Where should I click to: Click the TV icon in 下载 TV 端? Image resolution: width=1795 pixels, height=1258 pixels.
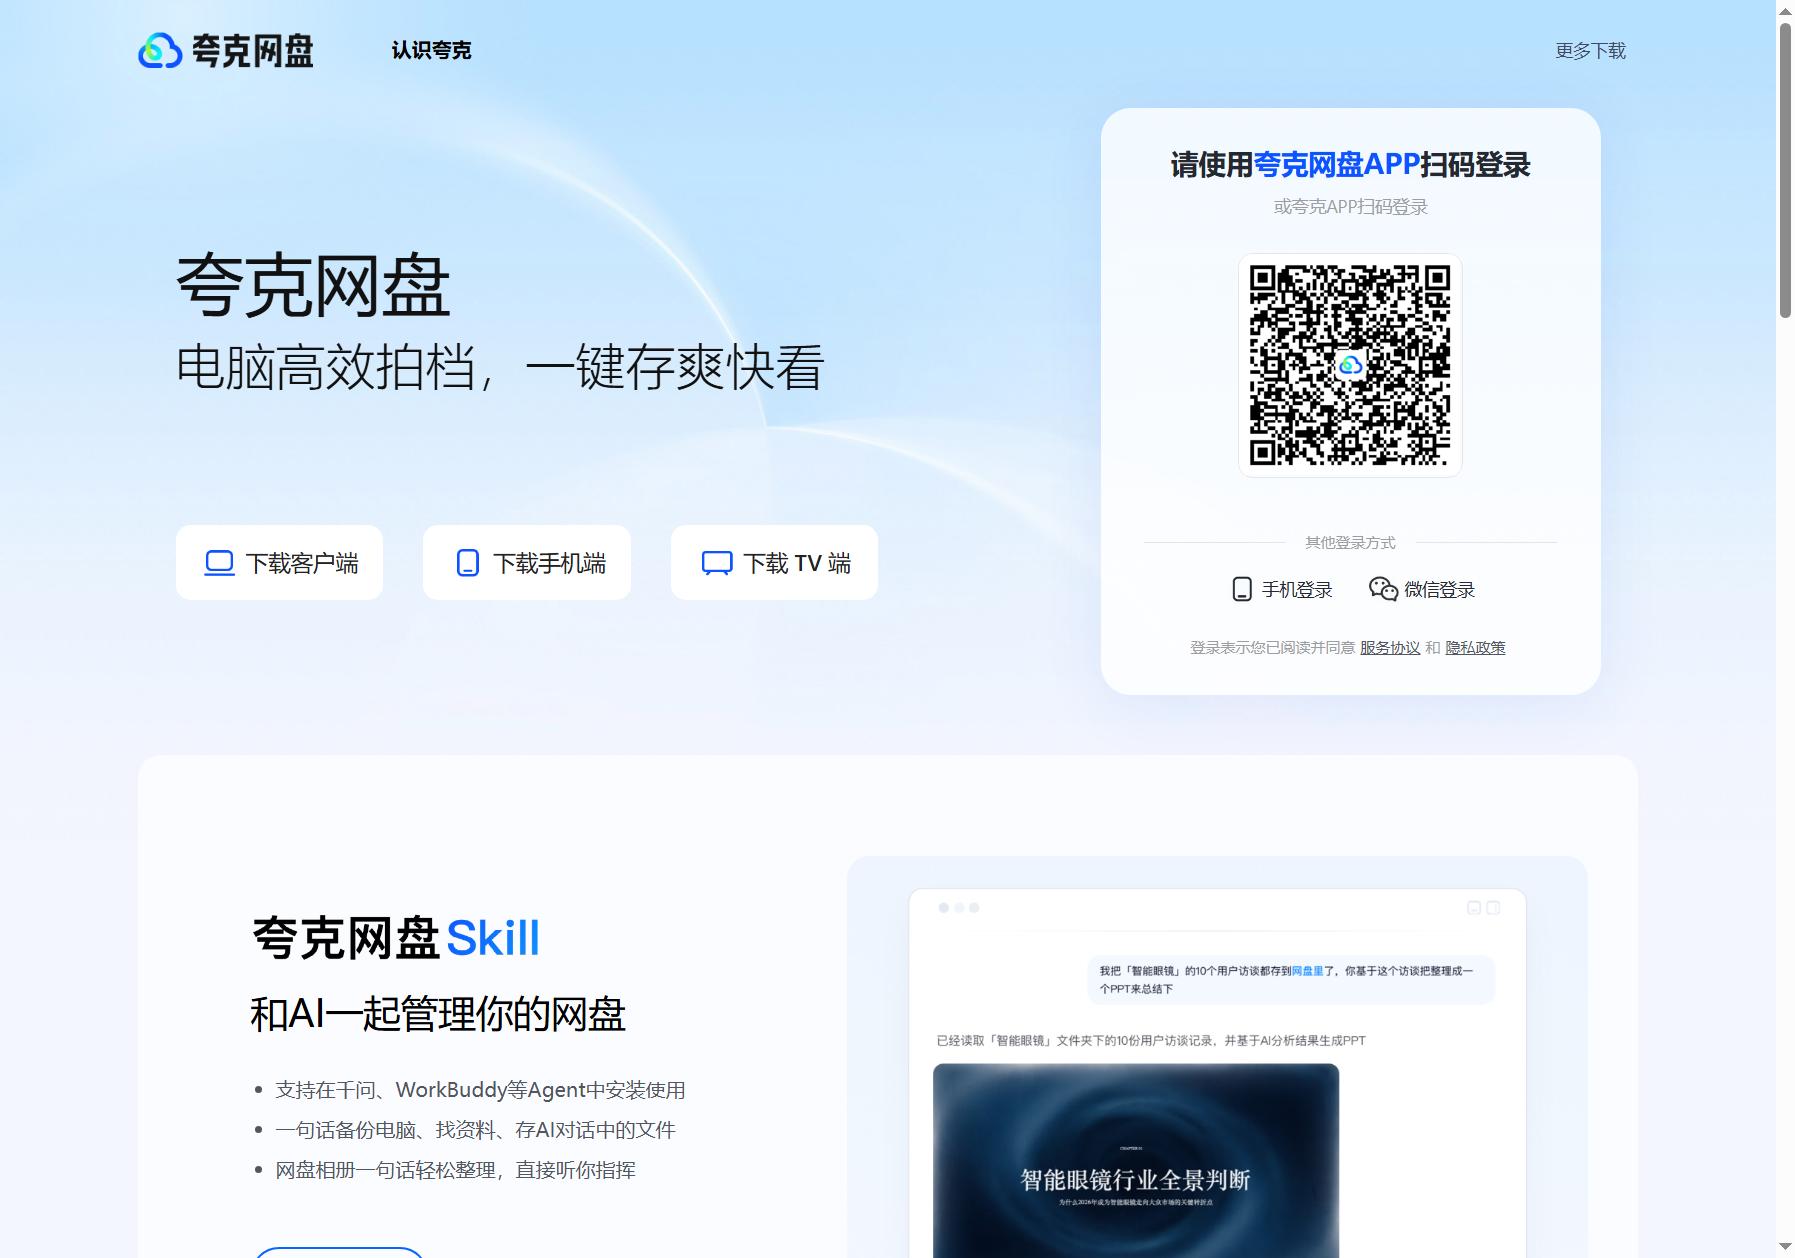[x=717, y=563]
